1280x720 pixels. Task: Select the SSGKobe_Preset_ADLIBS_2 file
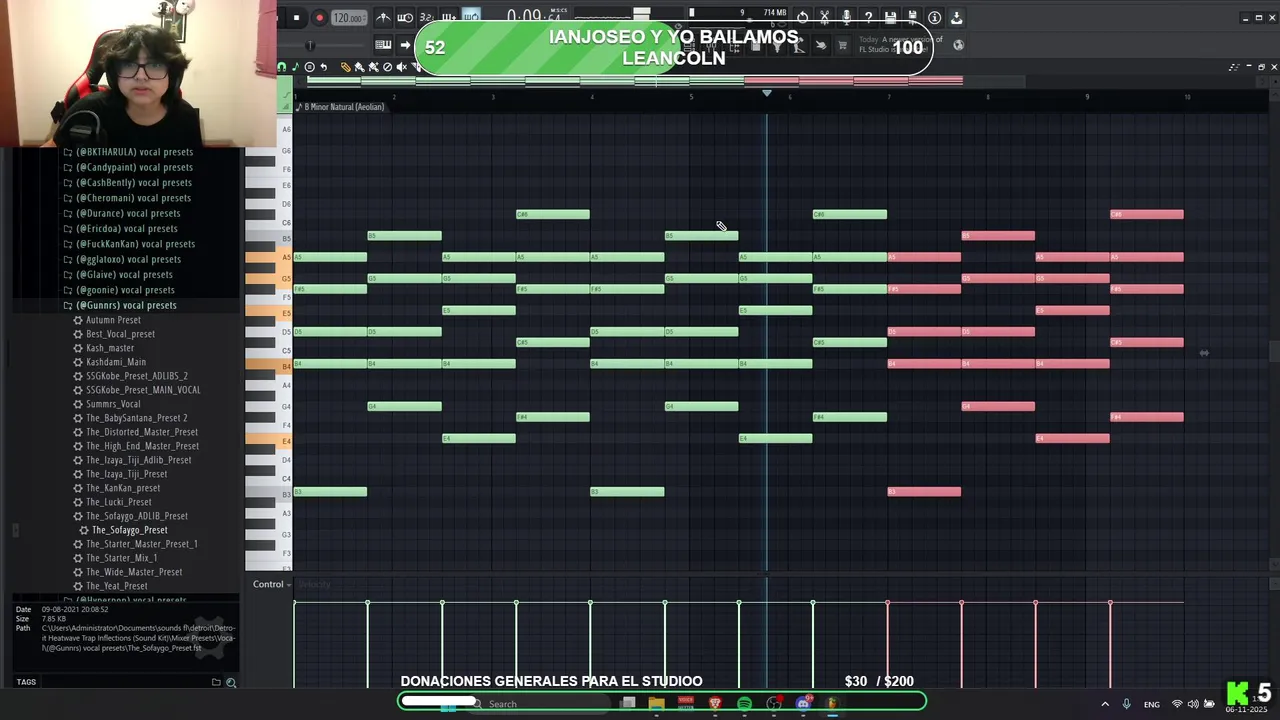tap(136, 376)
